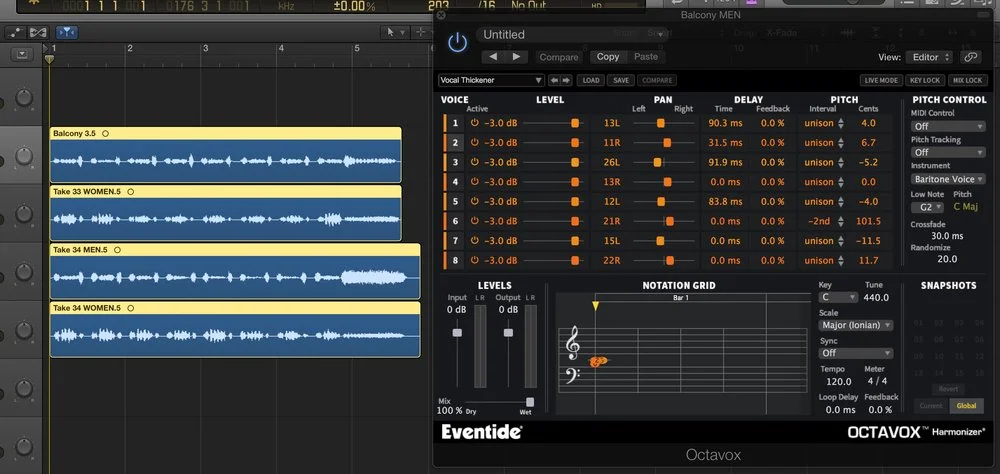
Task: Click the Copy button in plugin header
Action: (608, 57)
